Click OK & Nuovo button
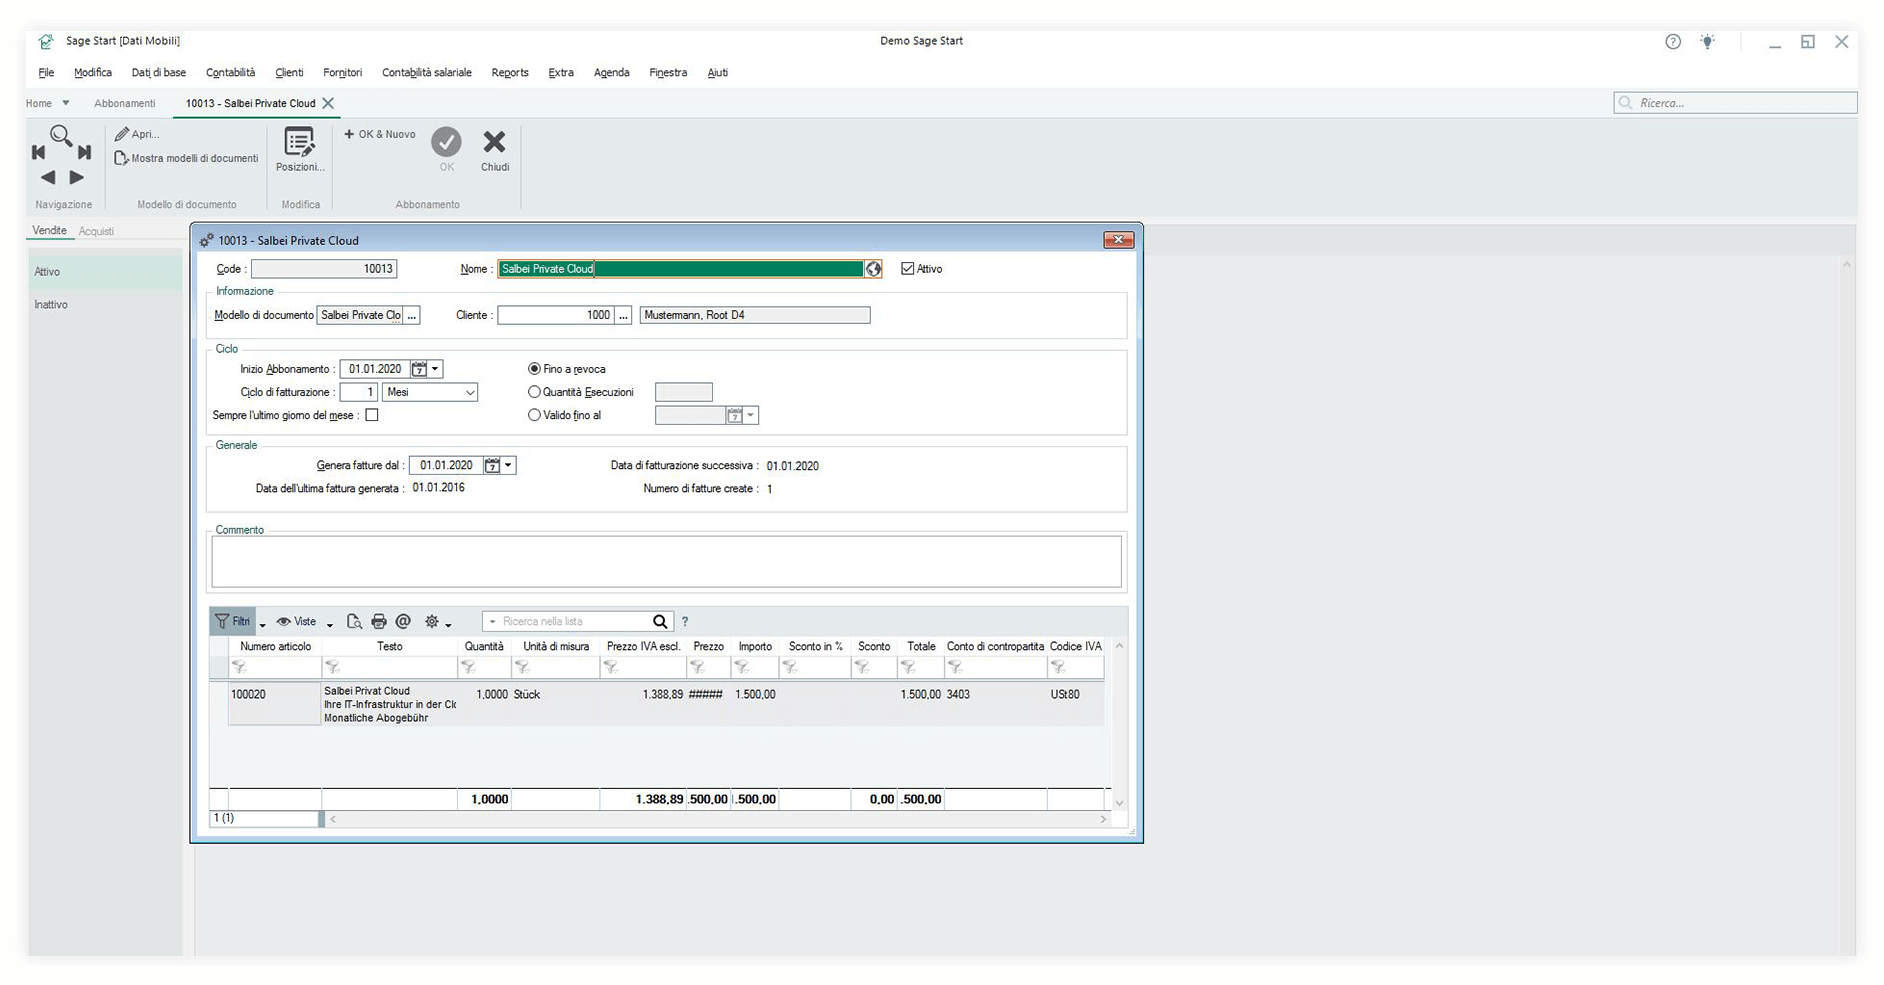1884x985 pixels. 380,134
